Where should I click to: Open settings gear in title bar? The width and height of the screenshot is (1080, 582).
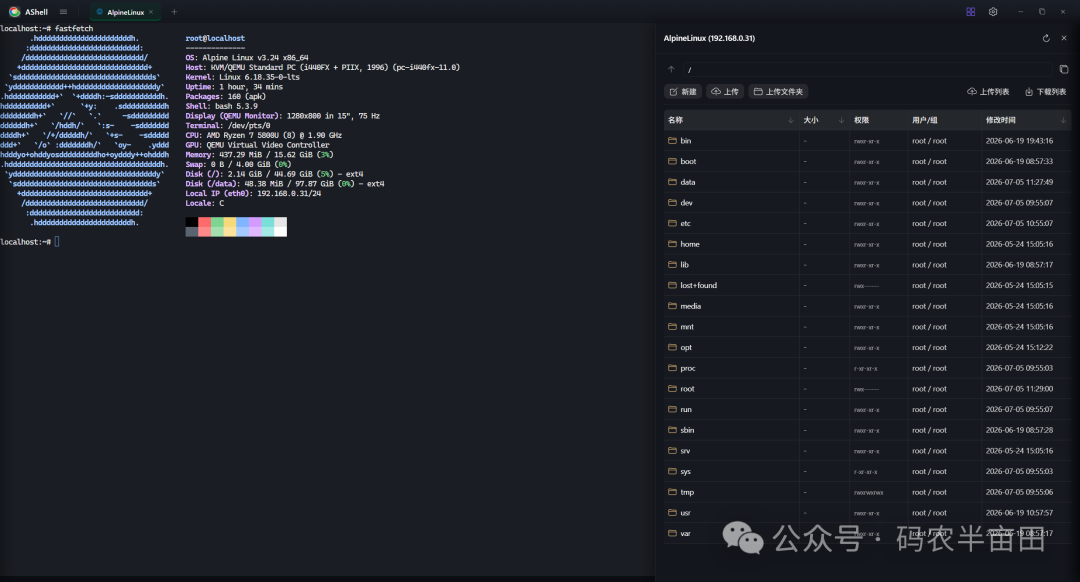click(993, 12)
